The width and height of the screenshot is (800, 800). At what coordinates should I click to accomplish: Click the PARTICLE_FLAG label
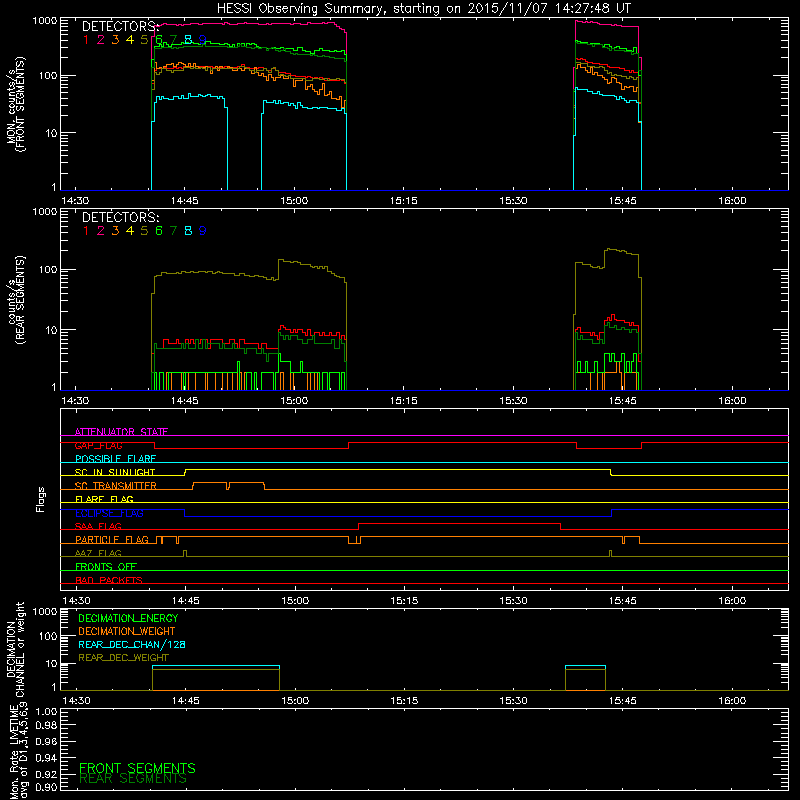click(x=112, y=540)
